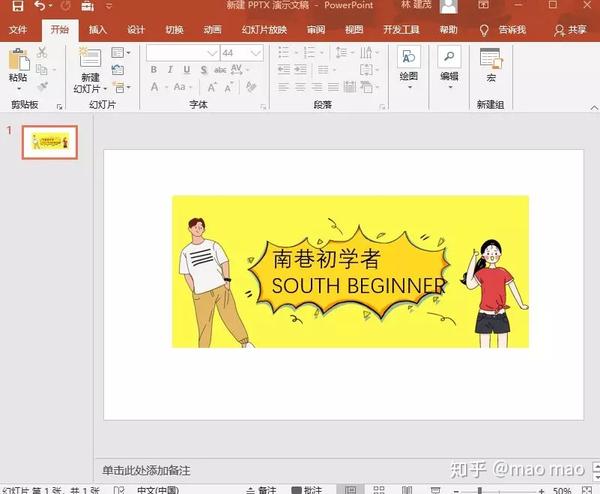Switch to the 幻灯片放映 tab
600x494 pixels.
[x=264, y=29]
